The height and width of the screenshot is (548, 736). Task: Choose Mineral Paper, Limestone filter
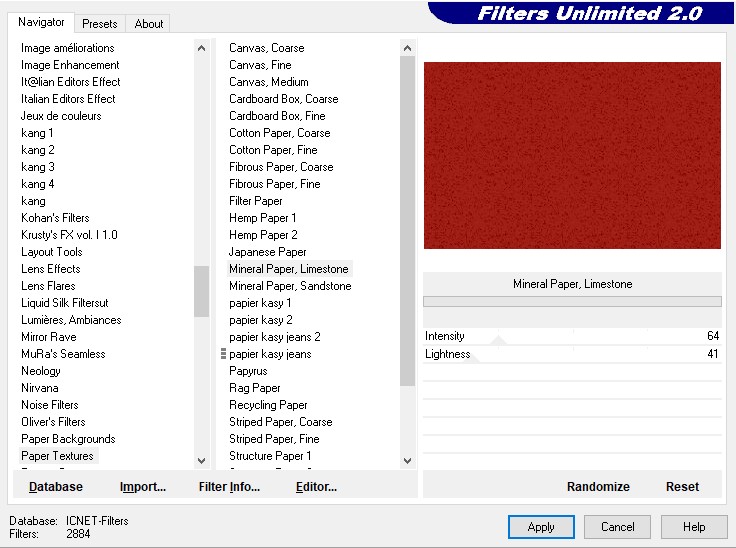coord(289,269)
